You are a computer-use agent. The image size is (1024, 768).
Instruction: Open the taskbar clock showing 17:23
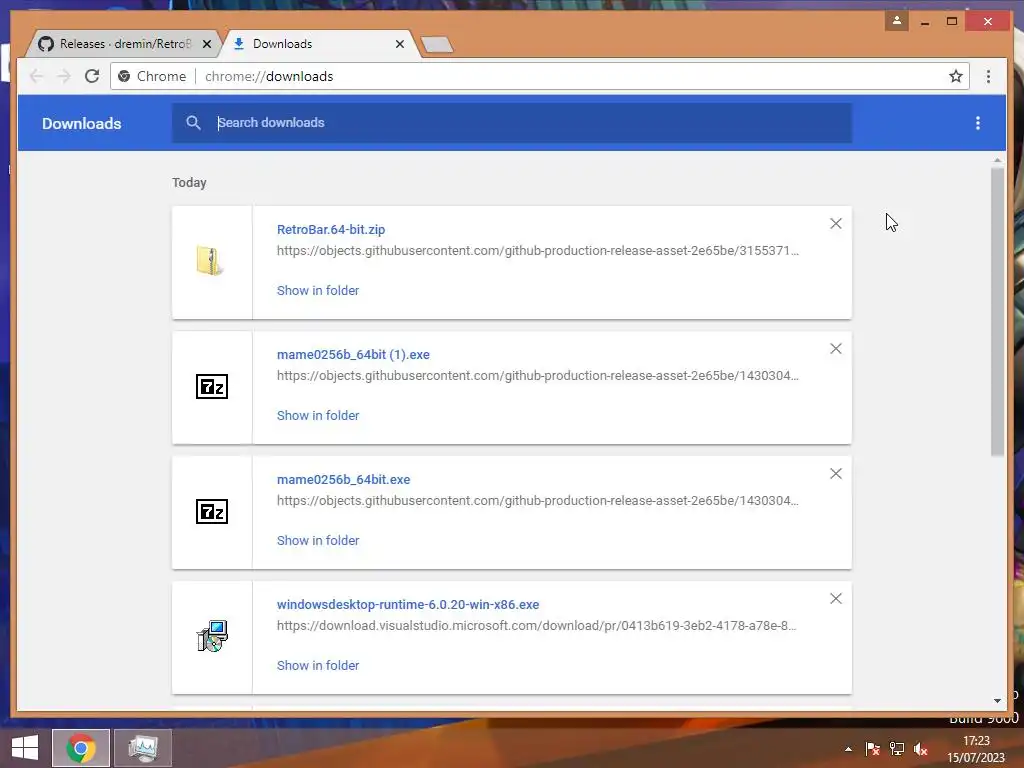976,749
